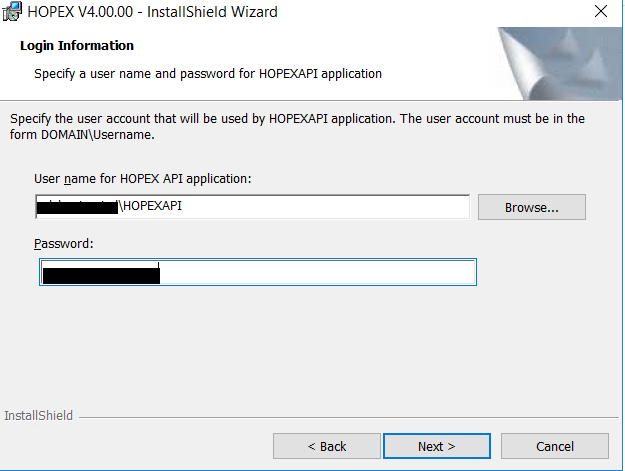Click the 'User name for HOPEX API application' label
This screenshot has width=625, height=471.
tap(142, 178)
